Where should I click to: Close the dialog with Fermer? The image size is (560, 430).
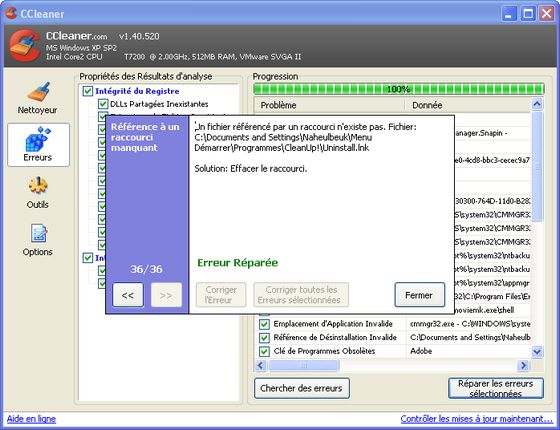pyautogui.click(x=420, y=295)
